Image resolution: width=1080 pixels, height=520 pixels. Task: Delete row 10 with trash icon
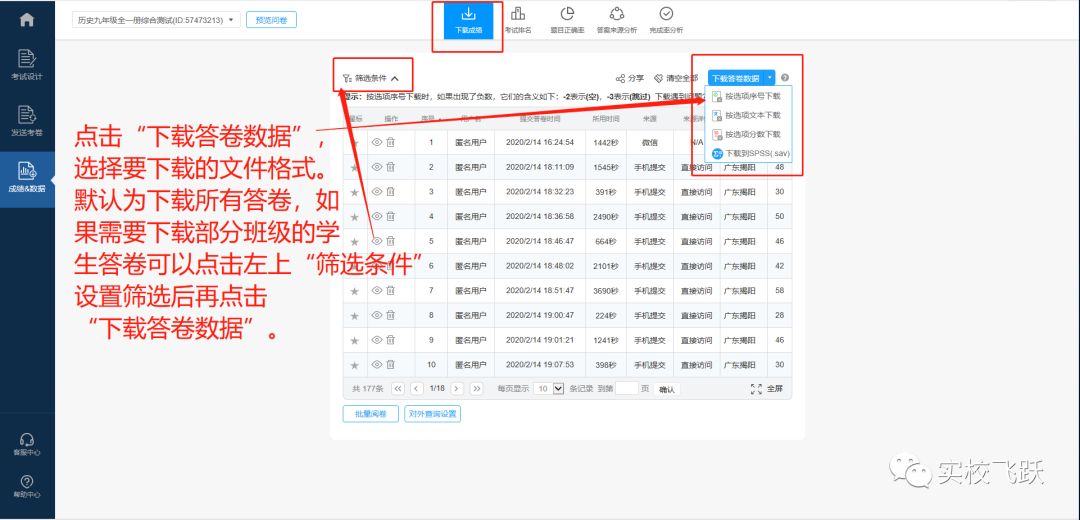click(391, 365)
